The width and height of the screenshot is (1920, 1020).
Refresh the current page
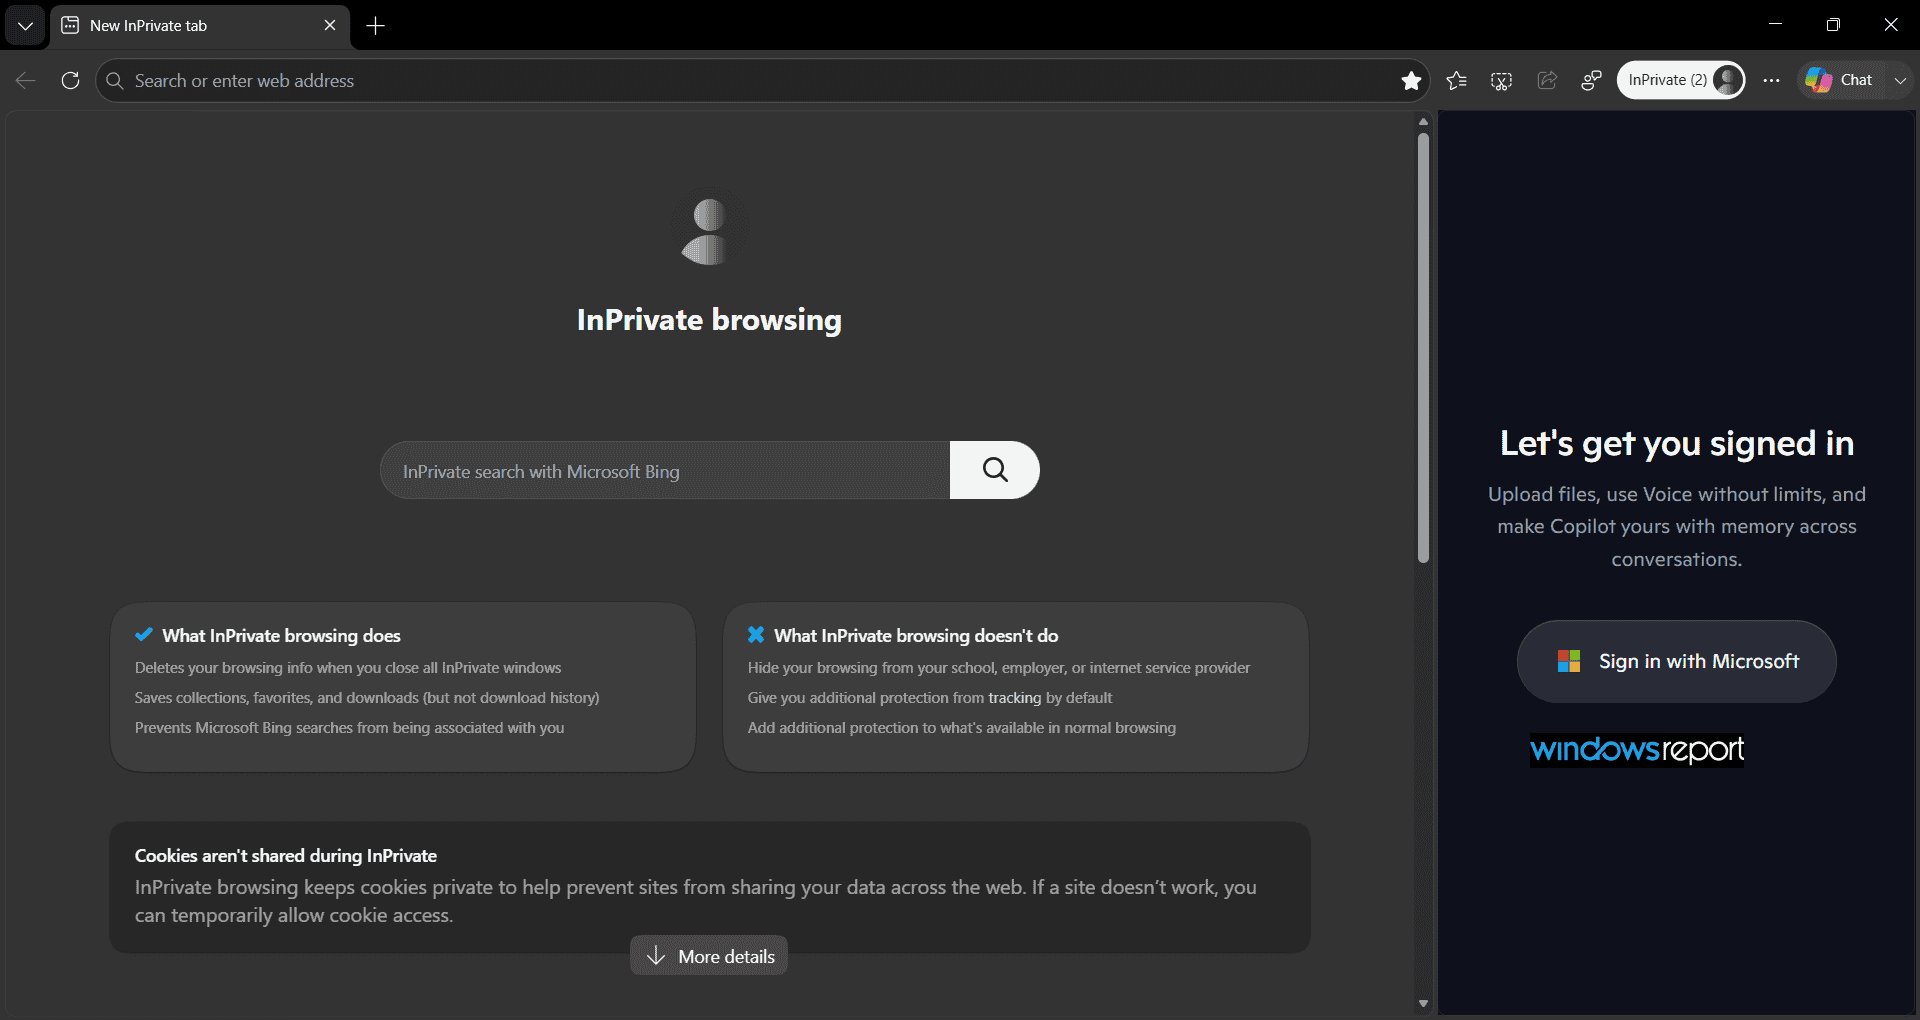(70, 80)
